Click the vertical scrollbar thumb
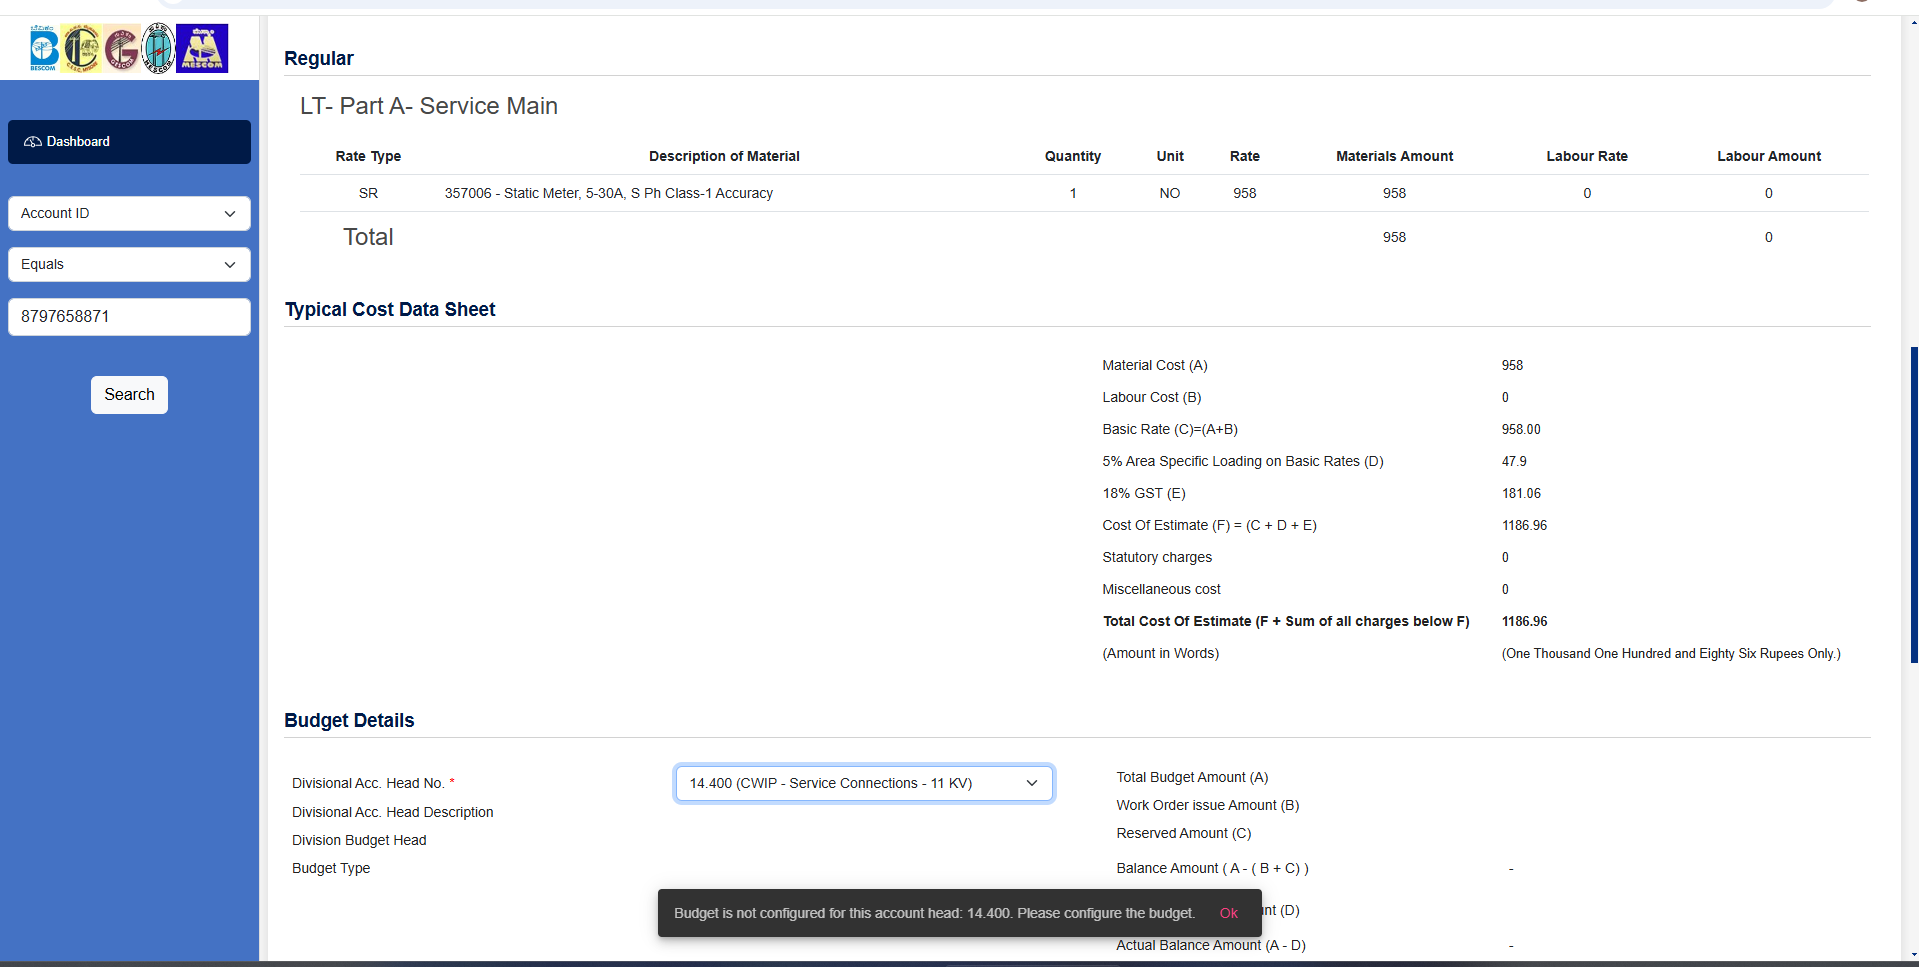This screenshot has width=1919, height=967. pyautogui.click(x=1913, y=505)
